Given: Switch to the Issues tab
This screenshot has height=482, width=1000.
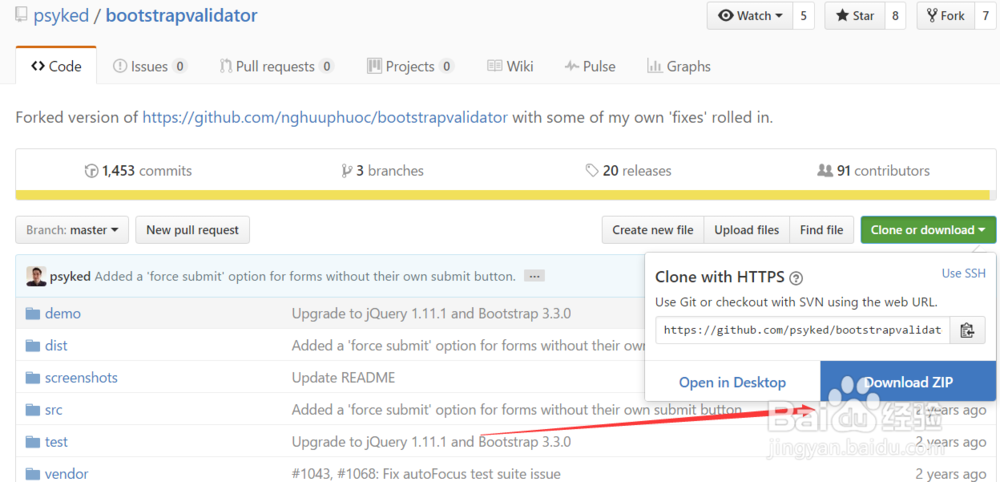Looking at the screenshot, I should coord(150,66).
